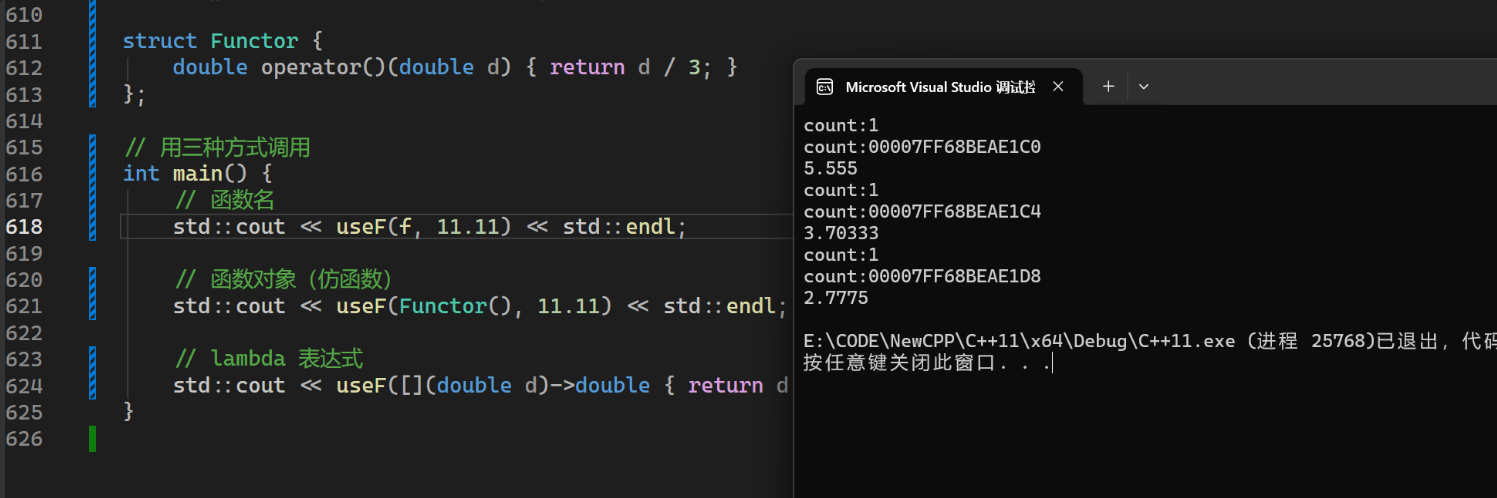Click console output 'count:00007FF68BEAE1D8'
1497x498 pixels.
point(922,276)
